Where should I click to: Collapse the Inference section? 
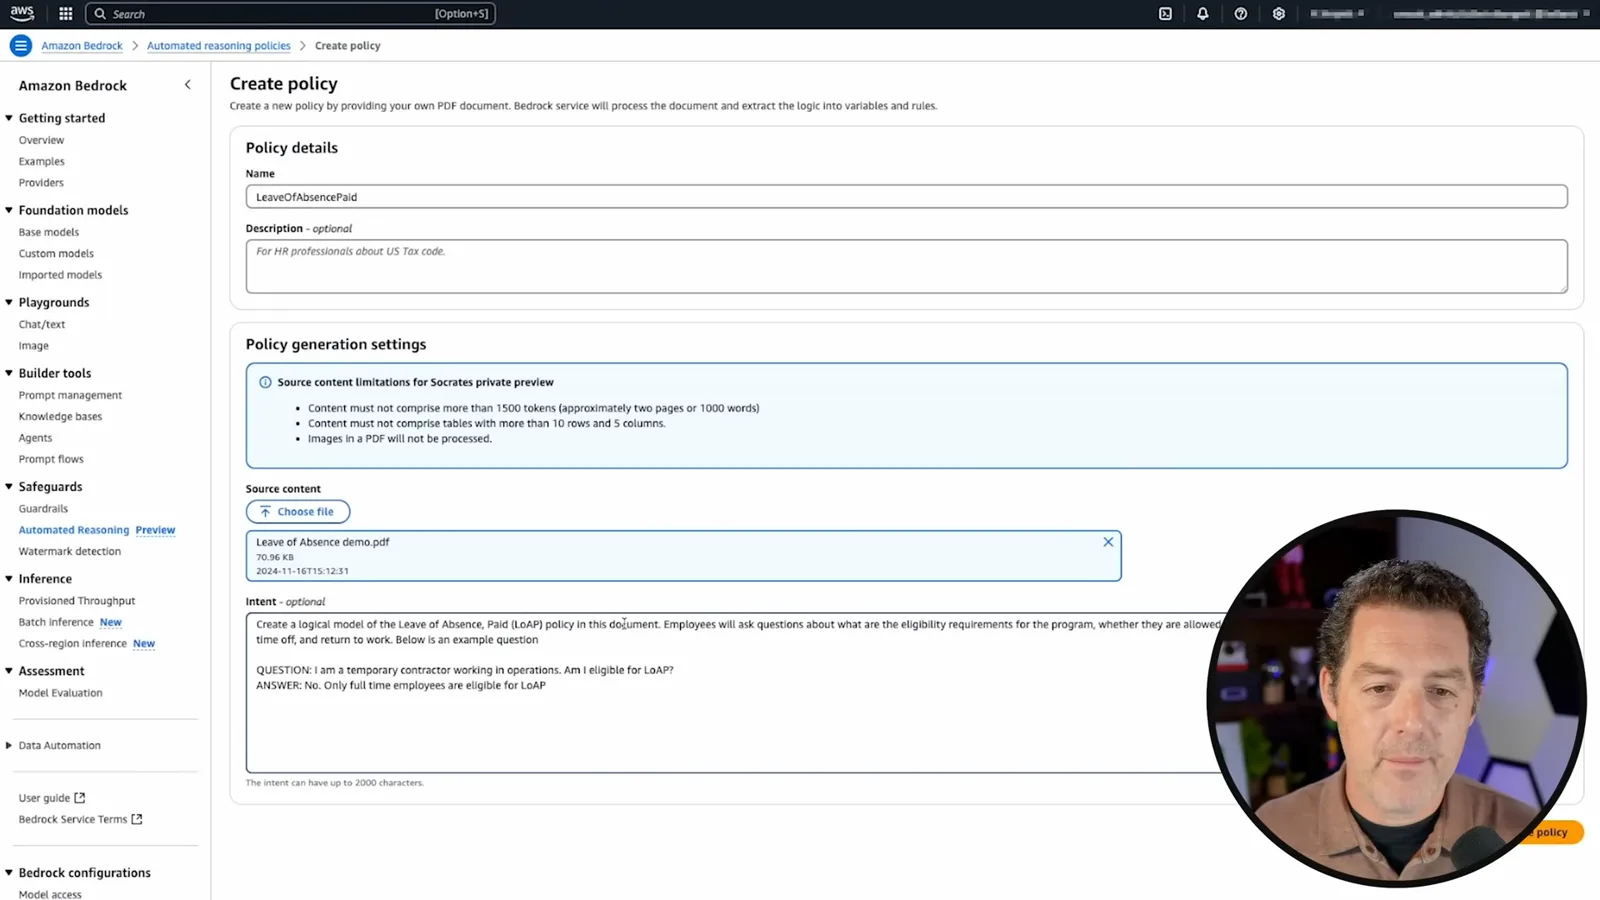(x=9, y=579)
